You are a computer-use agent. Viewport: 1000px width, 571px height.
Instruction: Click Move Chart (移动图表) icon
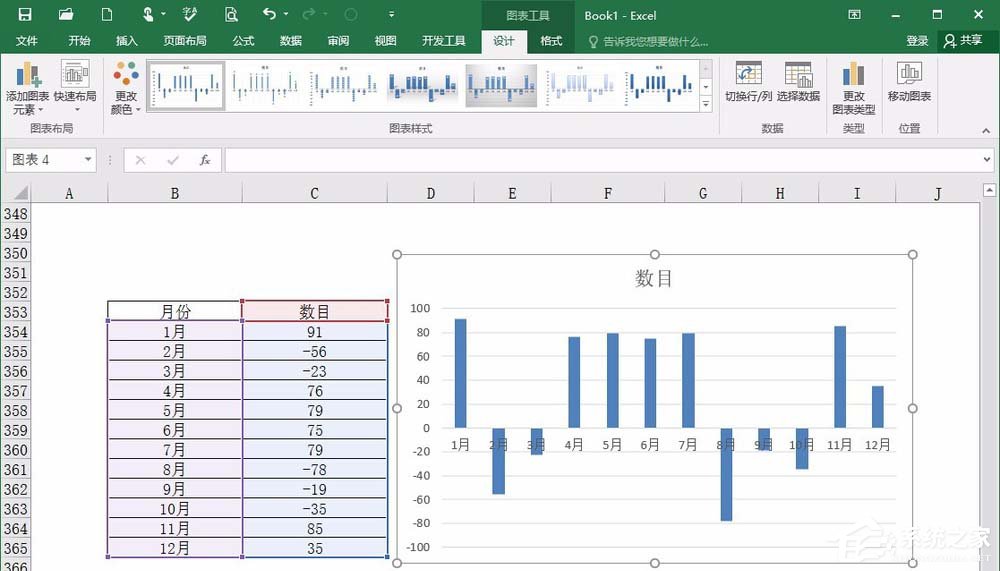(x=909, y=82)
